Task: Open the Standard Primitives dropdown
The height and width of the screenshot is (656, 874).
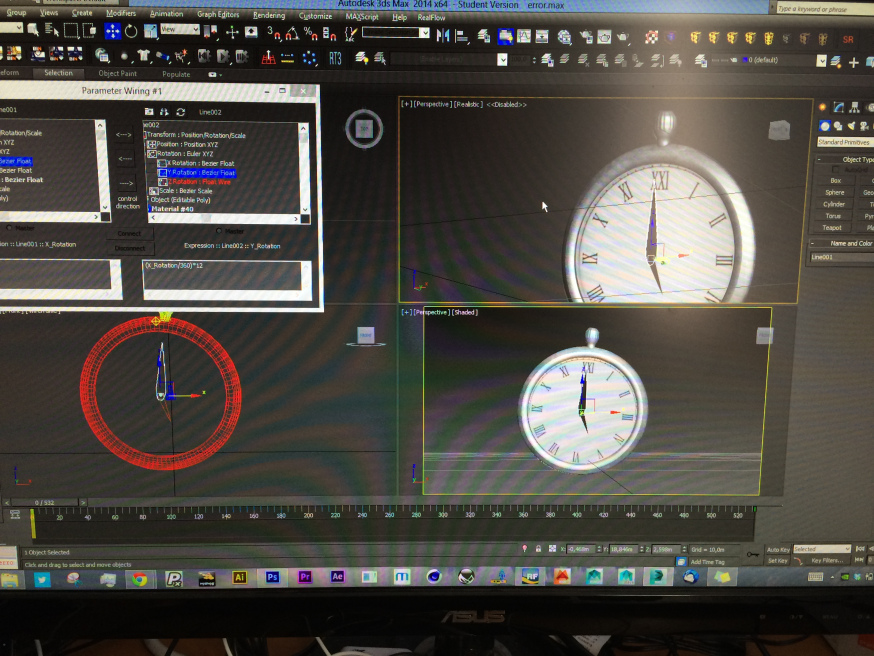Action: [x=842, y=142]
